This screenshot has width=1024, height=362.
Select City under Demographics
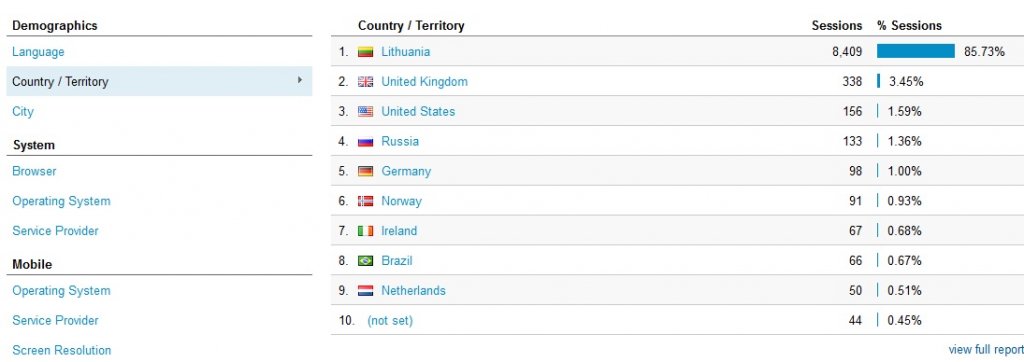23,111
